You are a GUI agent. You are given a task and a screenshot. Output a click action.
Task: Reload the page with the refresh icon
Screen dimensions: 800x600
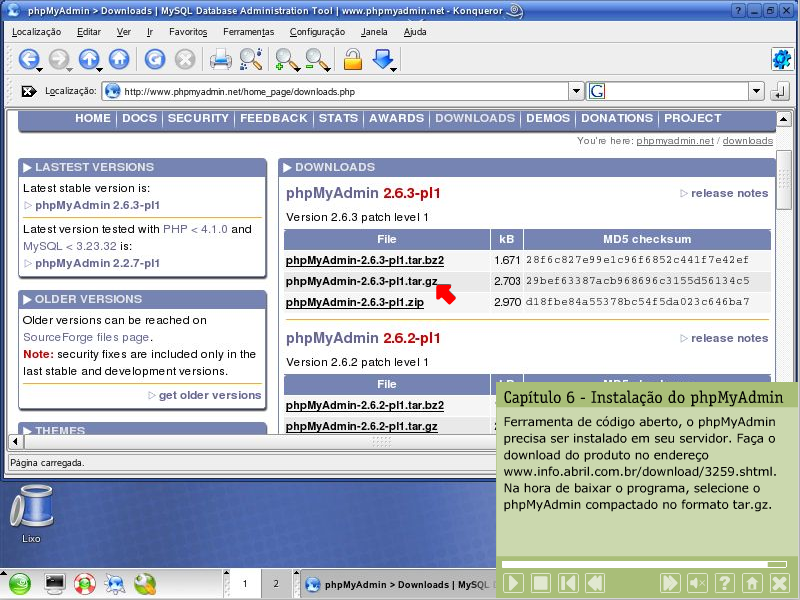pos(154,59)
